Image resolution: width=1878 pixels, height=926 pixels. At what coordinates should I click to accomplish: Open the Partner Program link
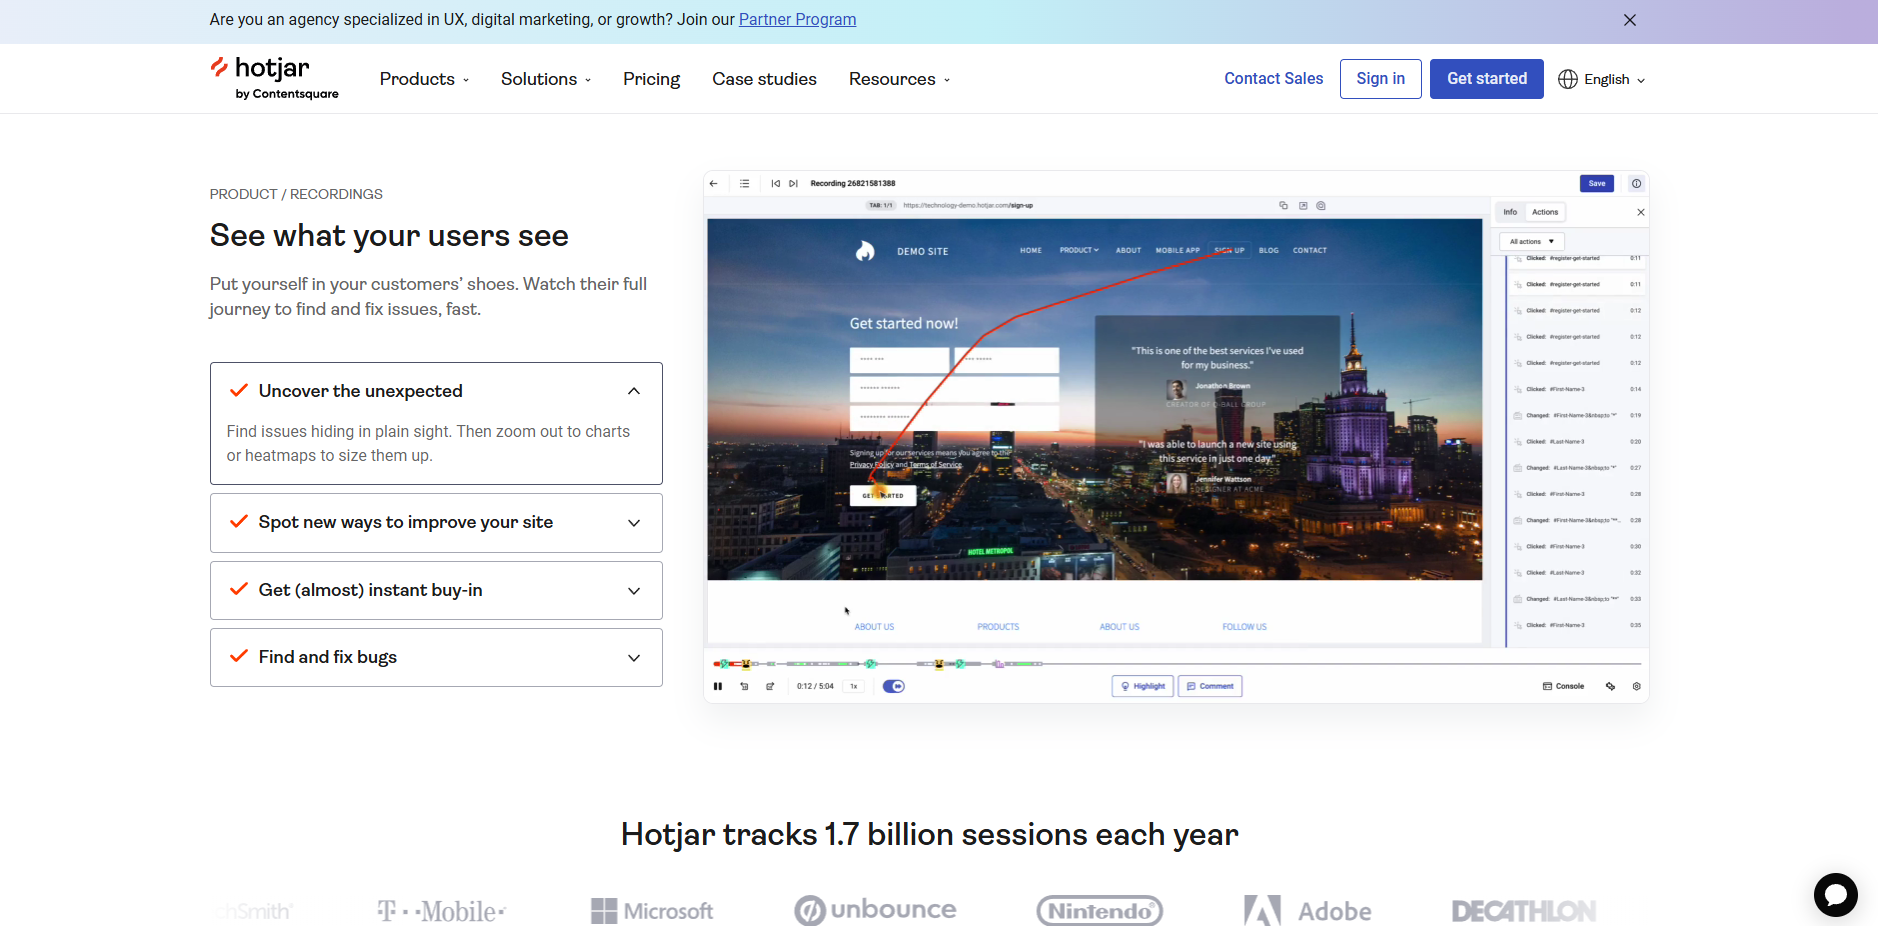797,20
